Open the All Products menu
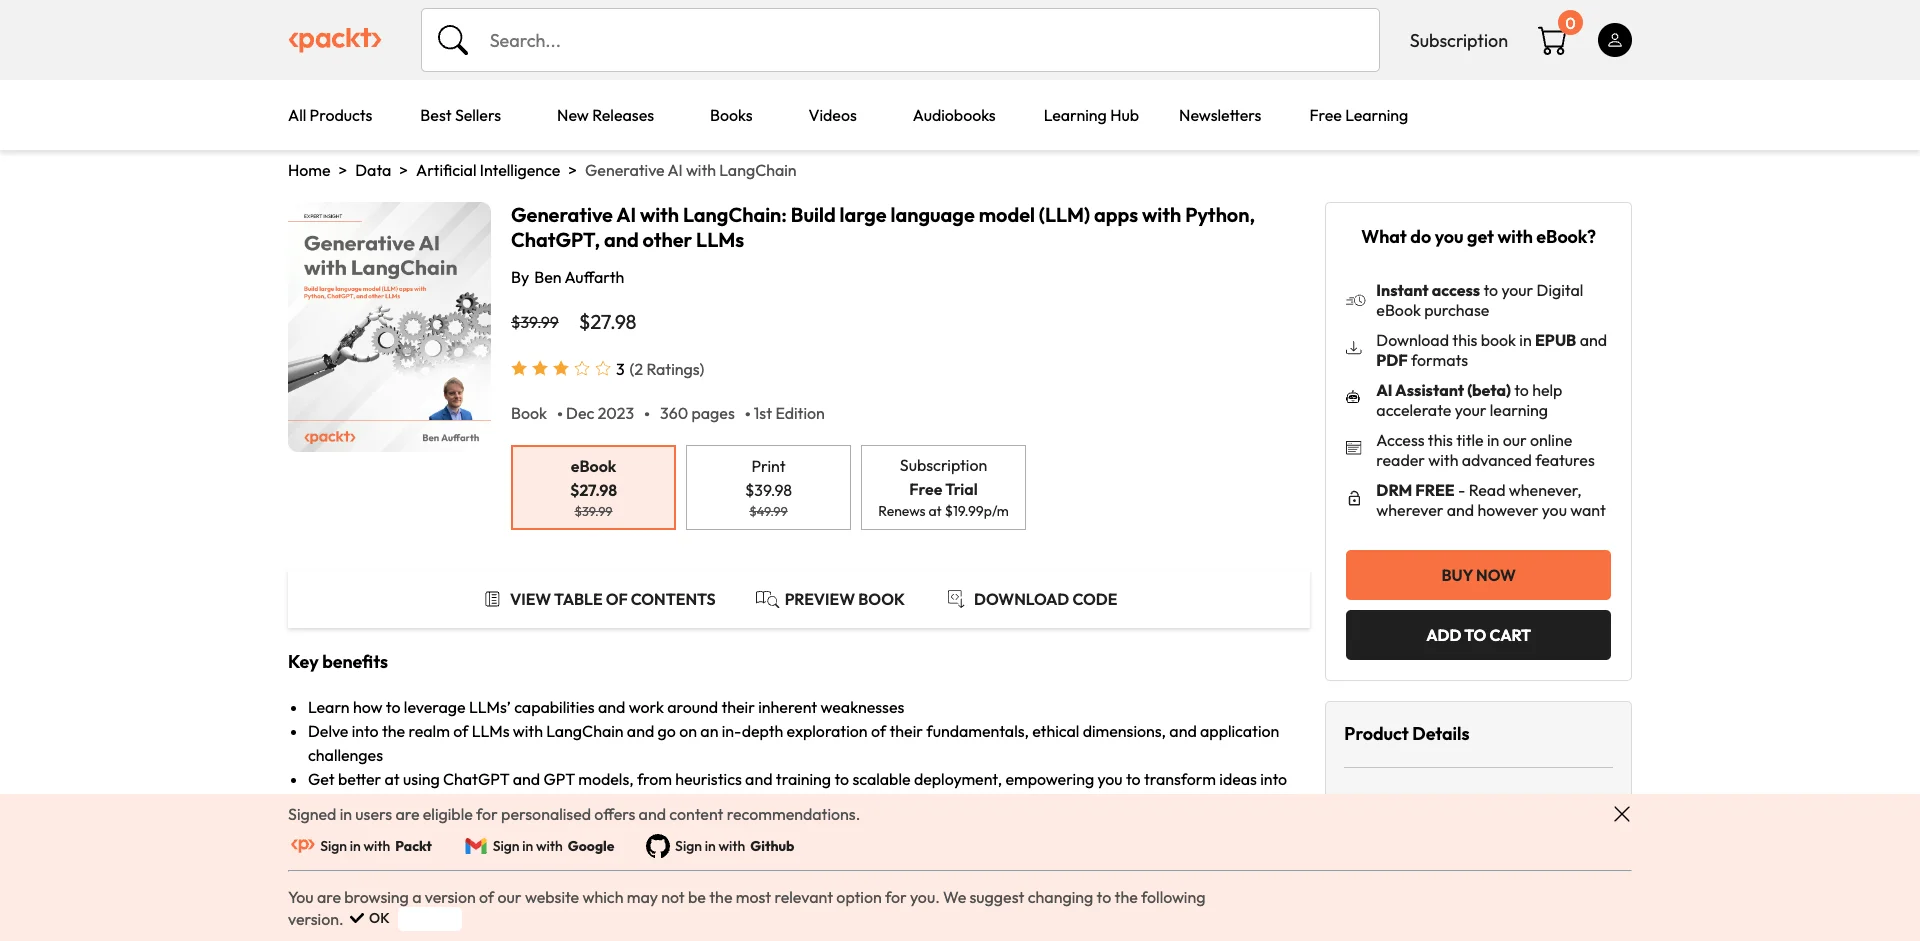 pyautogui.click(x=330, y=115)
